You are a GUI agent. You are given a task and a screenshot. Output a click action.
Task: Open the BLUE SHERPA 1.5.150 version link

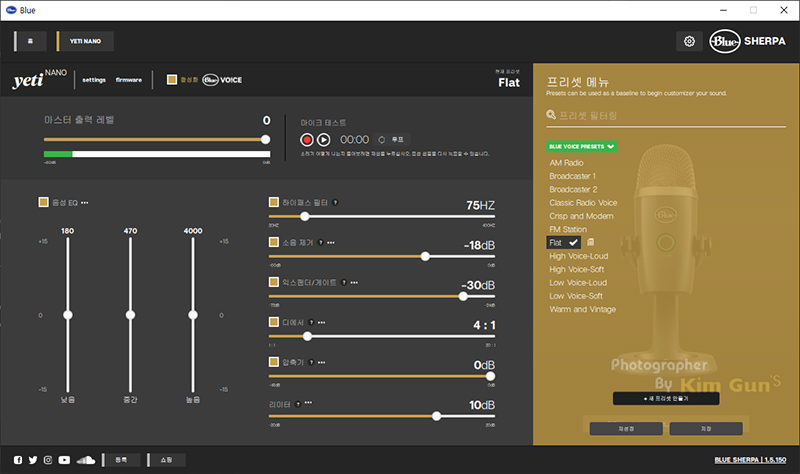click(x=750, y=460)
